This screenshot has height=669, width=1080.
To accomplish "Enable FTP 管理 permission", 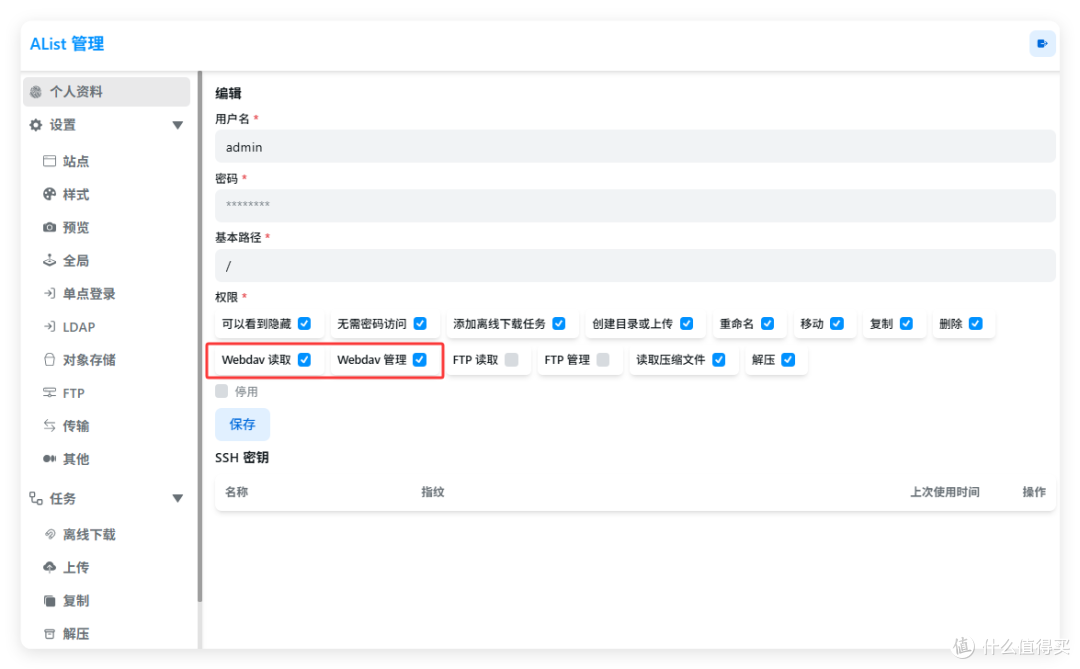I will 603,360.
